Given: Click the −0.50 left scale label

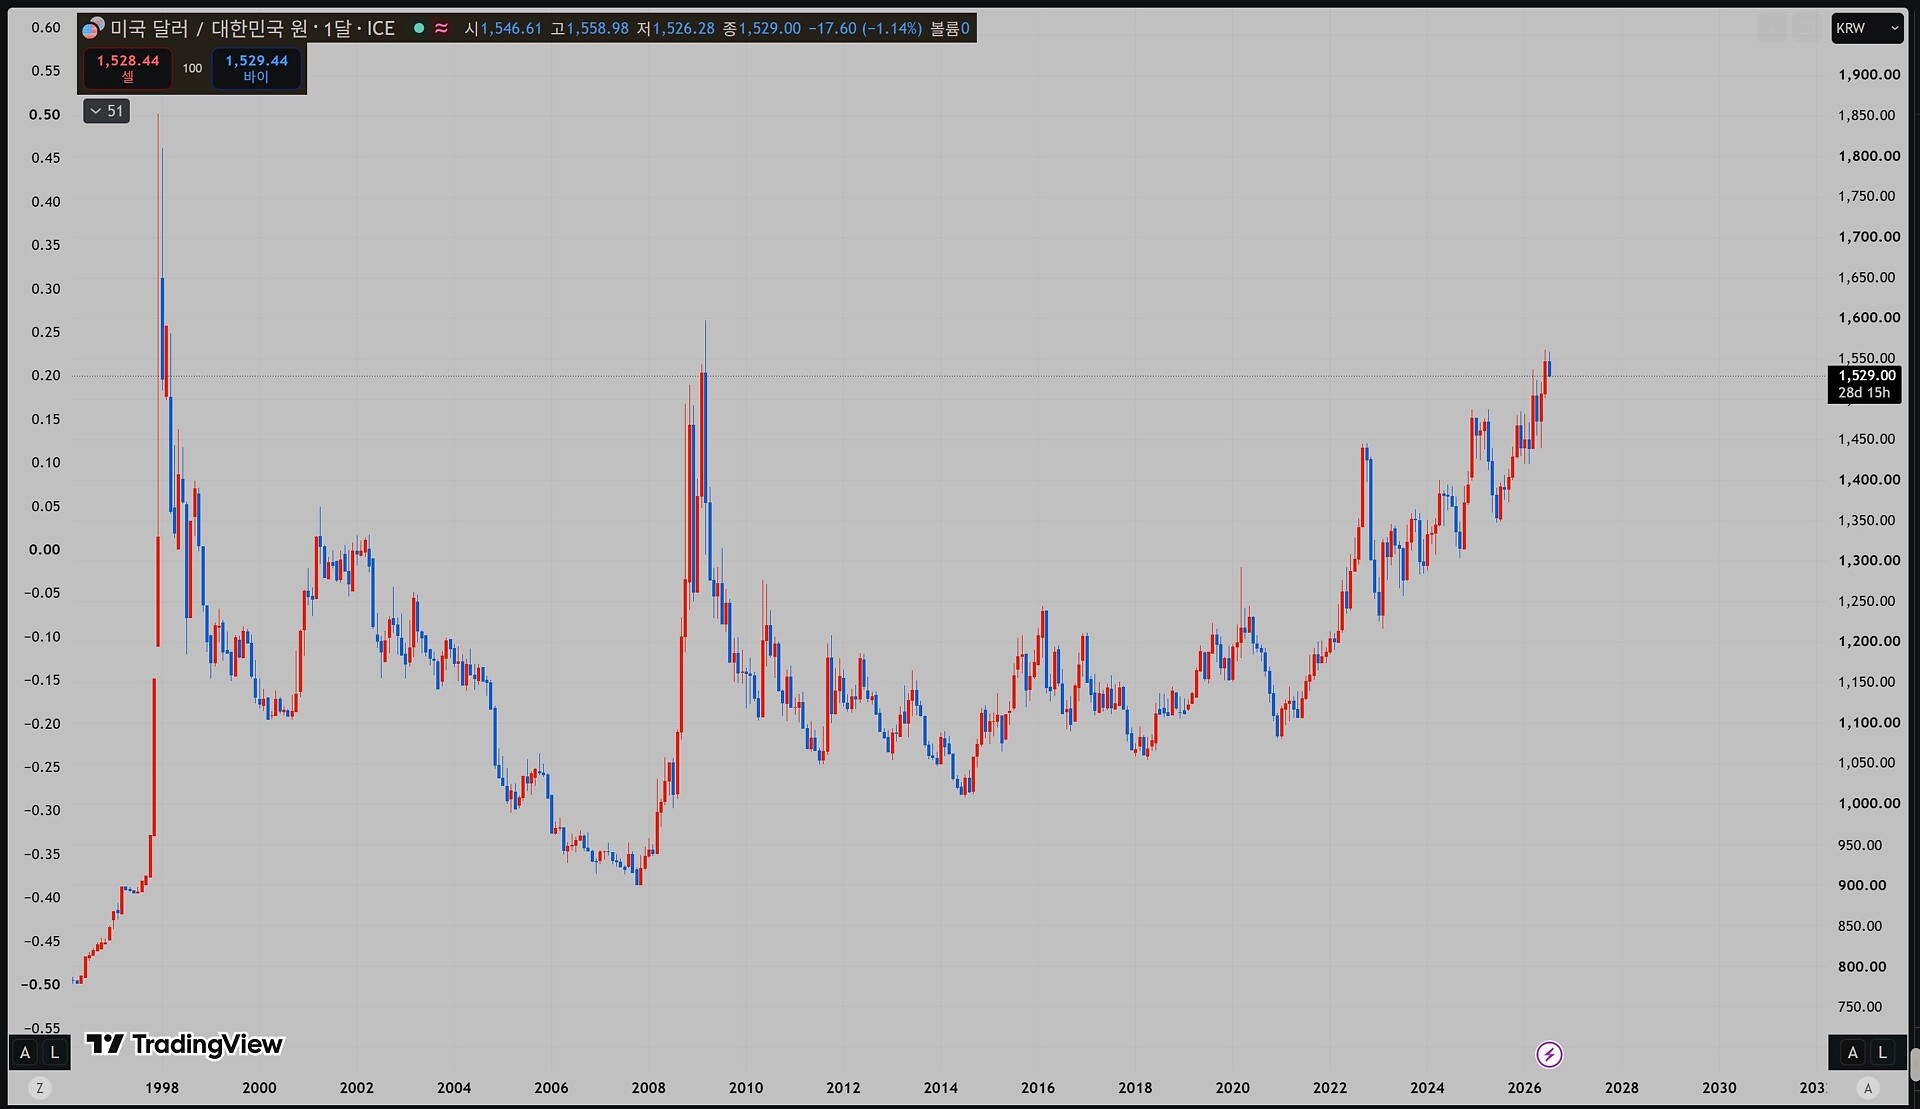Looking at the screenshot, I should coord(41,984).
